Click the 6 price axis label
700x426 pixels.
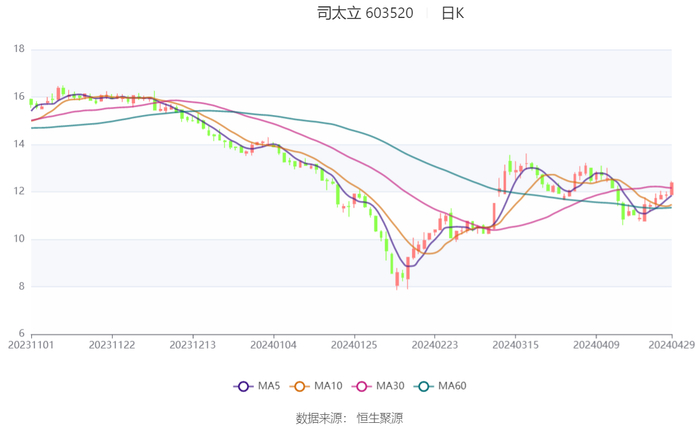[x=22, y=333]
